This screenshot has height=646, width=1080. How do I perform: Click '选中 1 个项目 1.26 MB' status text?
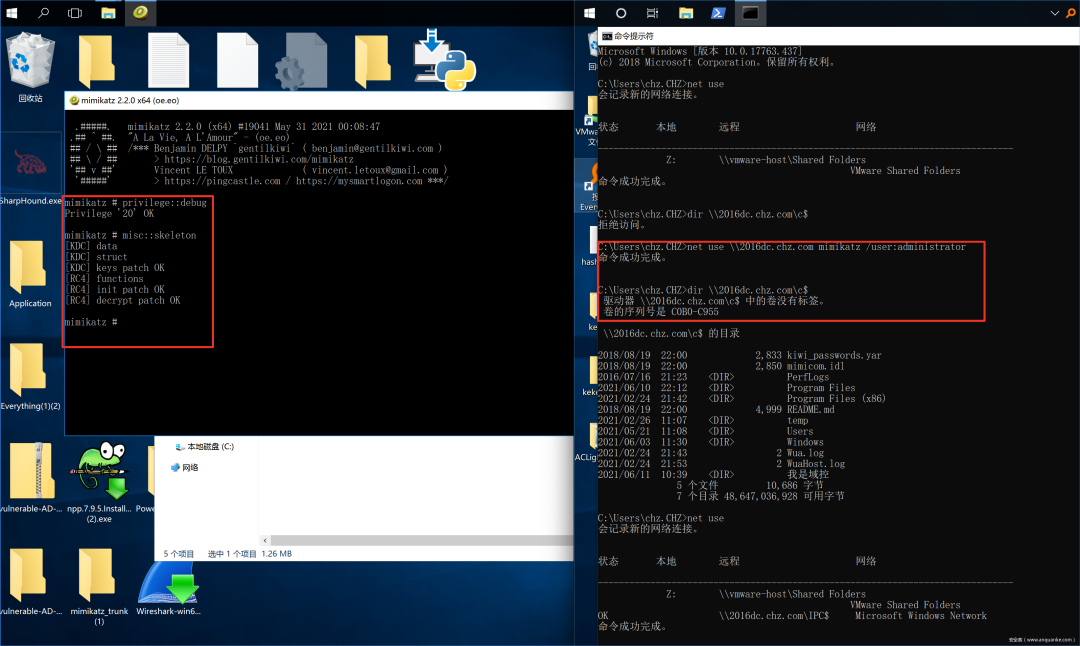pos(250,554)
